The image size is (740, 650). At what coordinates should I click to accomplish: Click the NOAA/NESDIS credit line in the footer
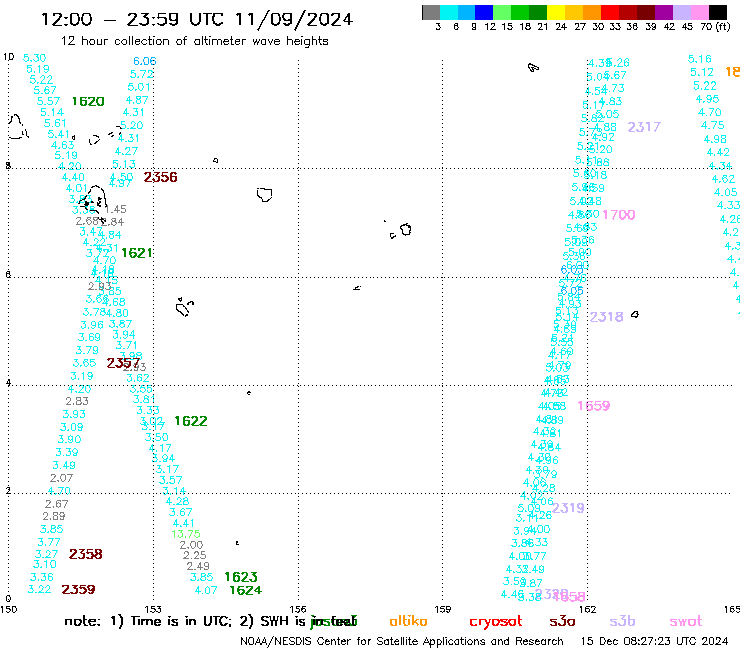click(402, 642)
